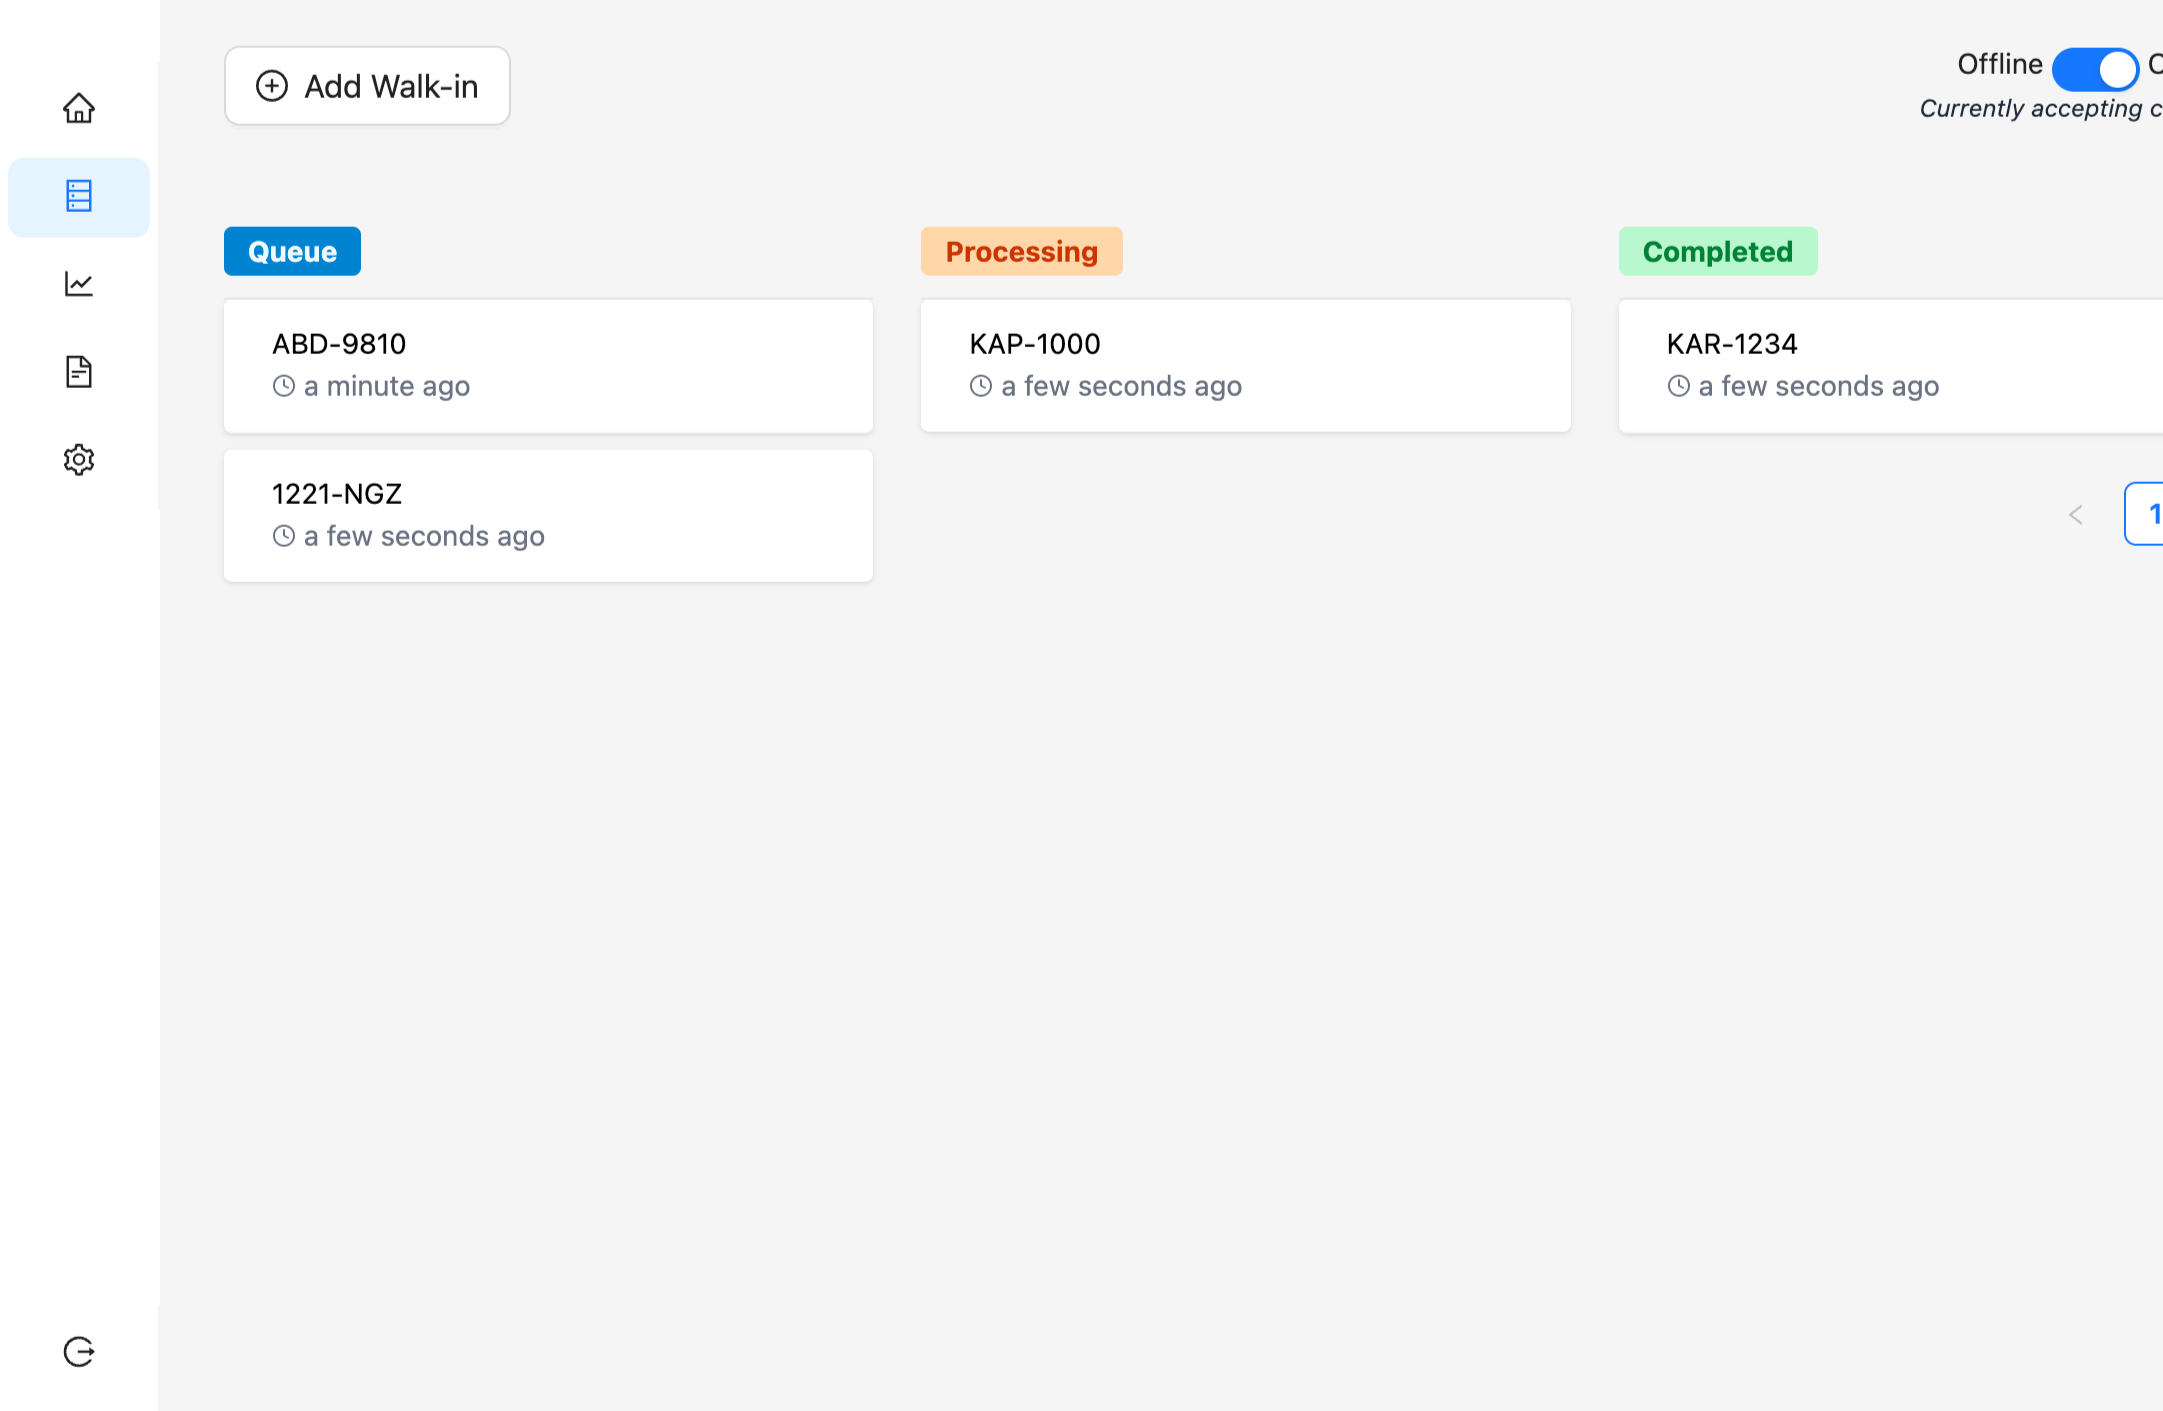Screen dimensions: 2163x1411
Task: Click clock icon on KAP-1000 card
Action: (x=981, y=386)
